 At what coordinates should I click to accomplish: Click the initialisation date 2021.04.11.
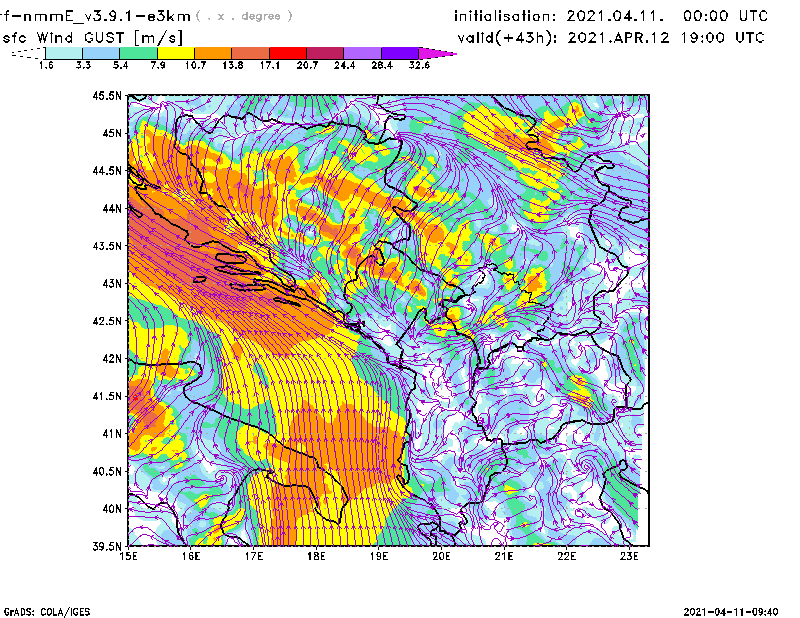coord(616,16)
